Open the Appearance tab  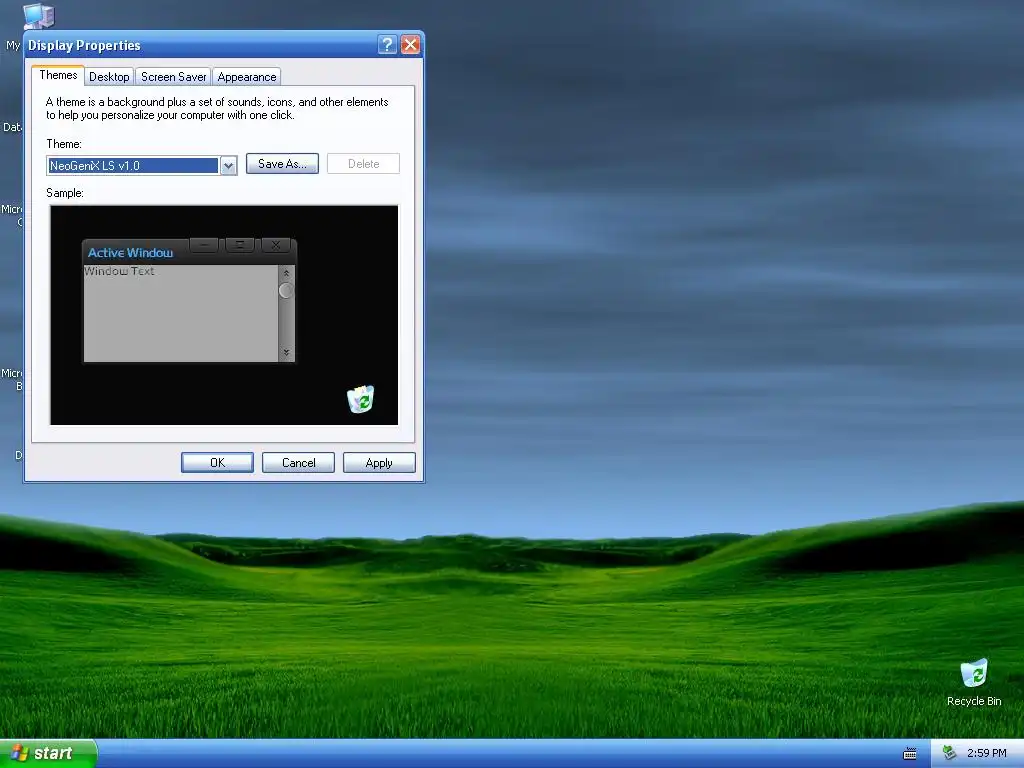click(247, 77)
